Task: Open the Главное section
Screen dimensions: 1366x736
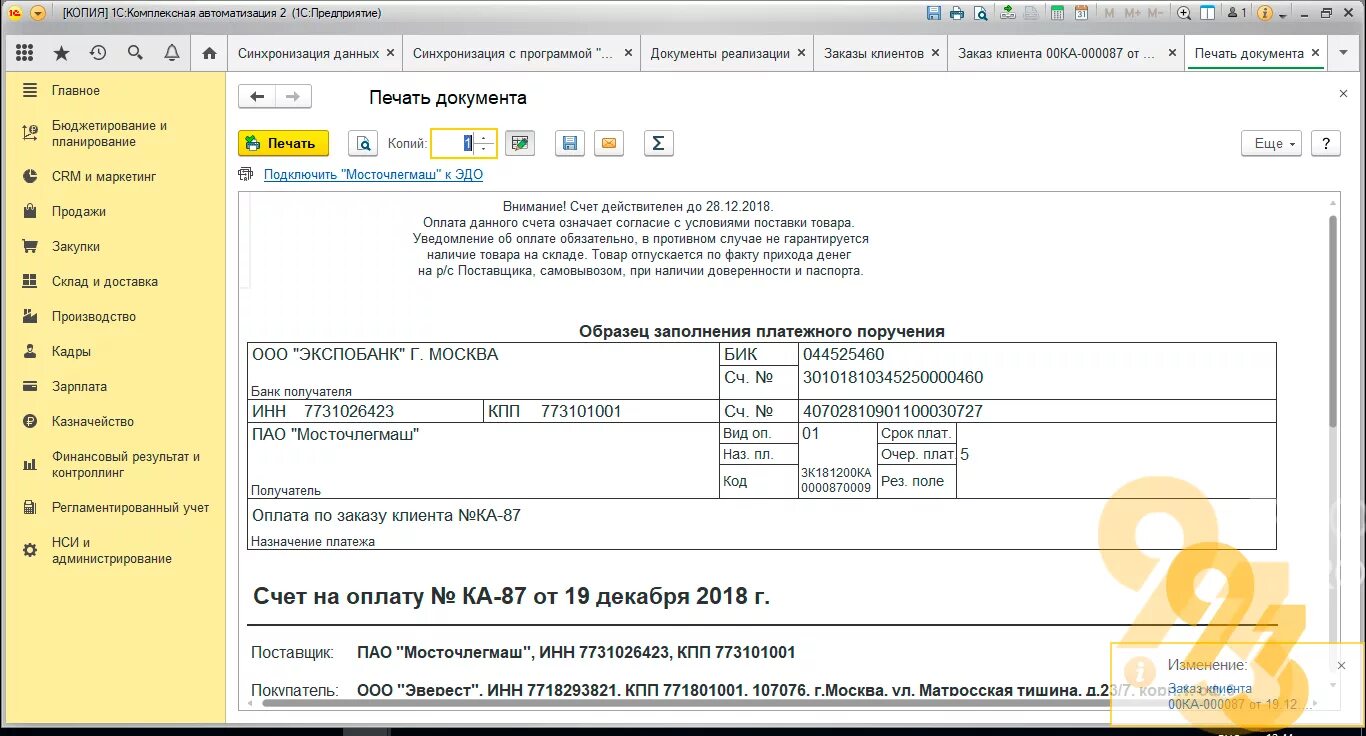Action: click(x=115, y=90)
